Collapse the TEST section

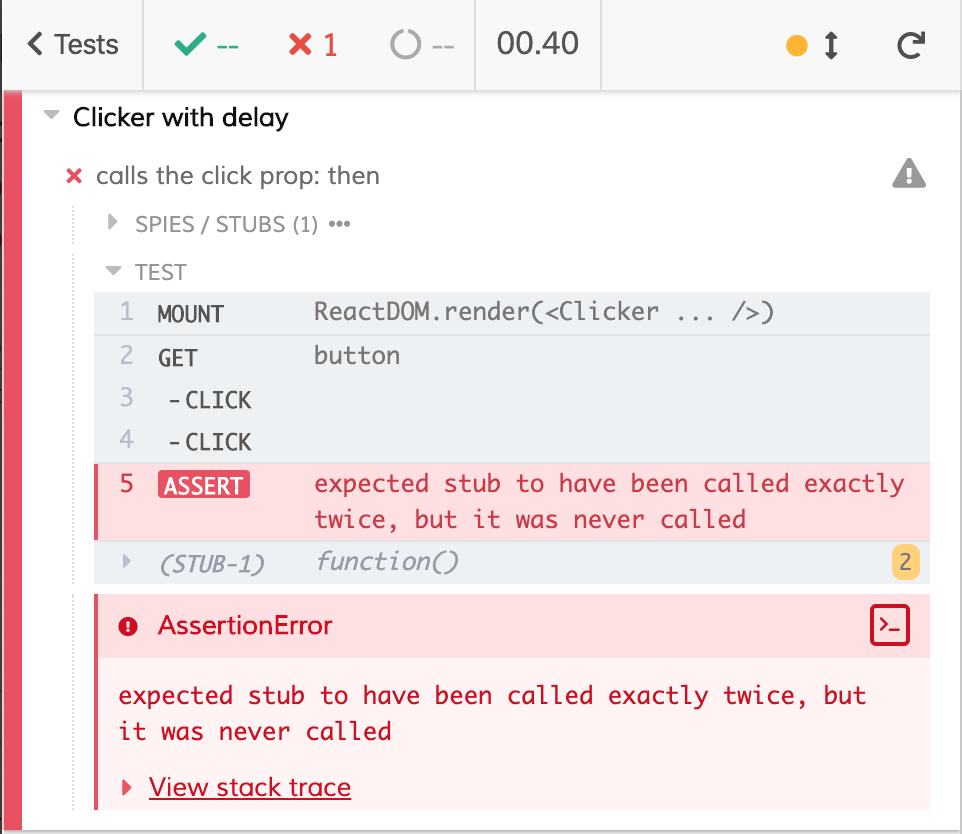tap(113, 271)
